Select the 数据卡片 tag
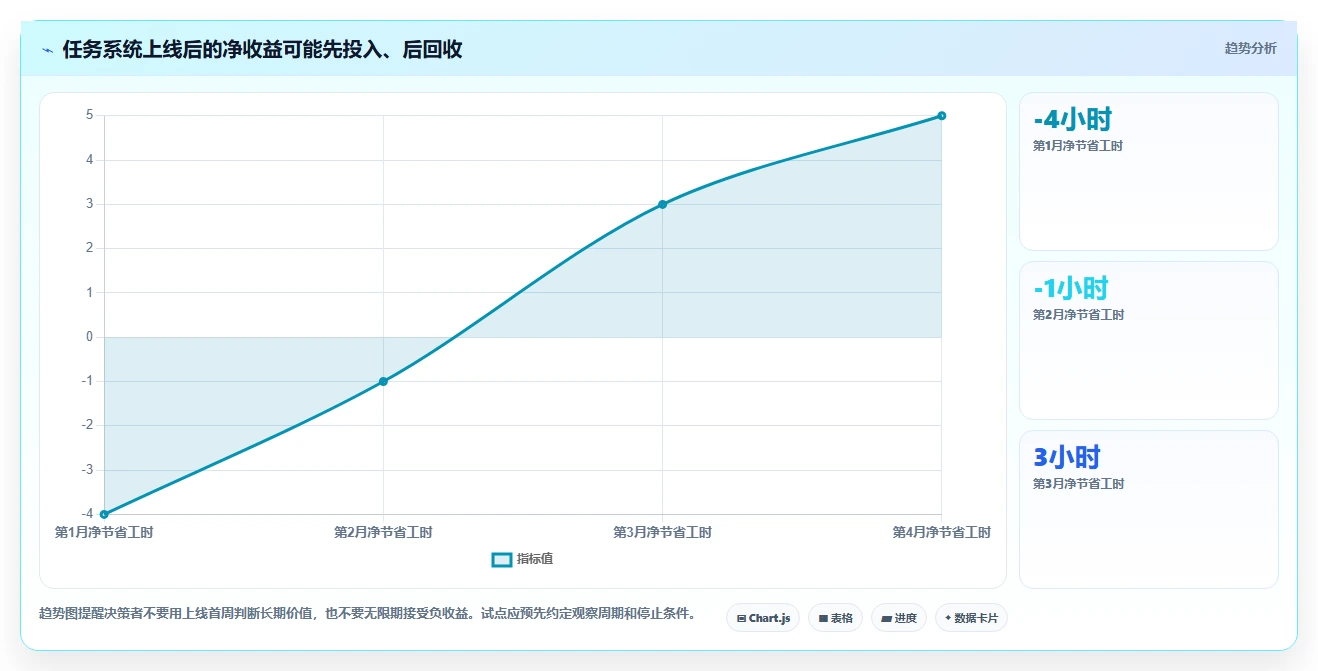Image resolution: width=1318 pixels, height=671 pixels. tap(971, 618)
